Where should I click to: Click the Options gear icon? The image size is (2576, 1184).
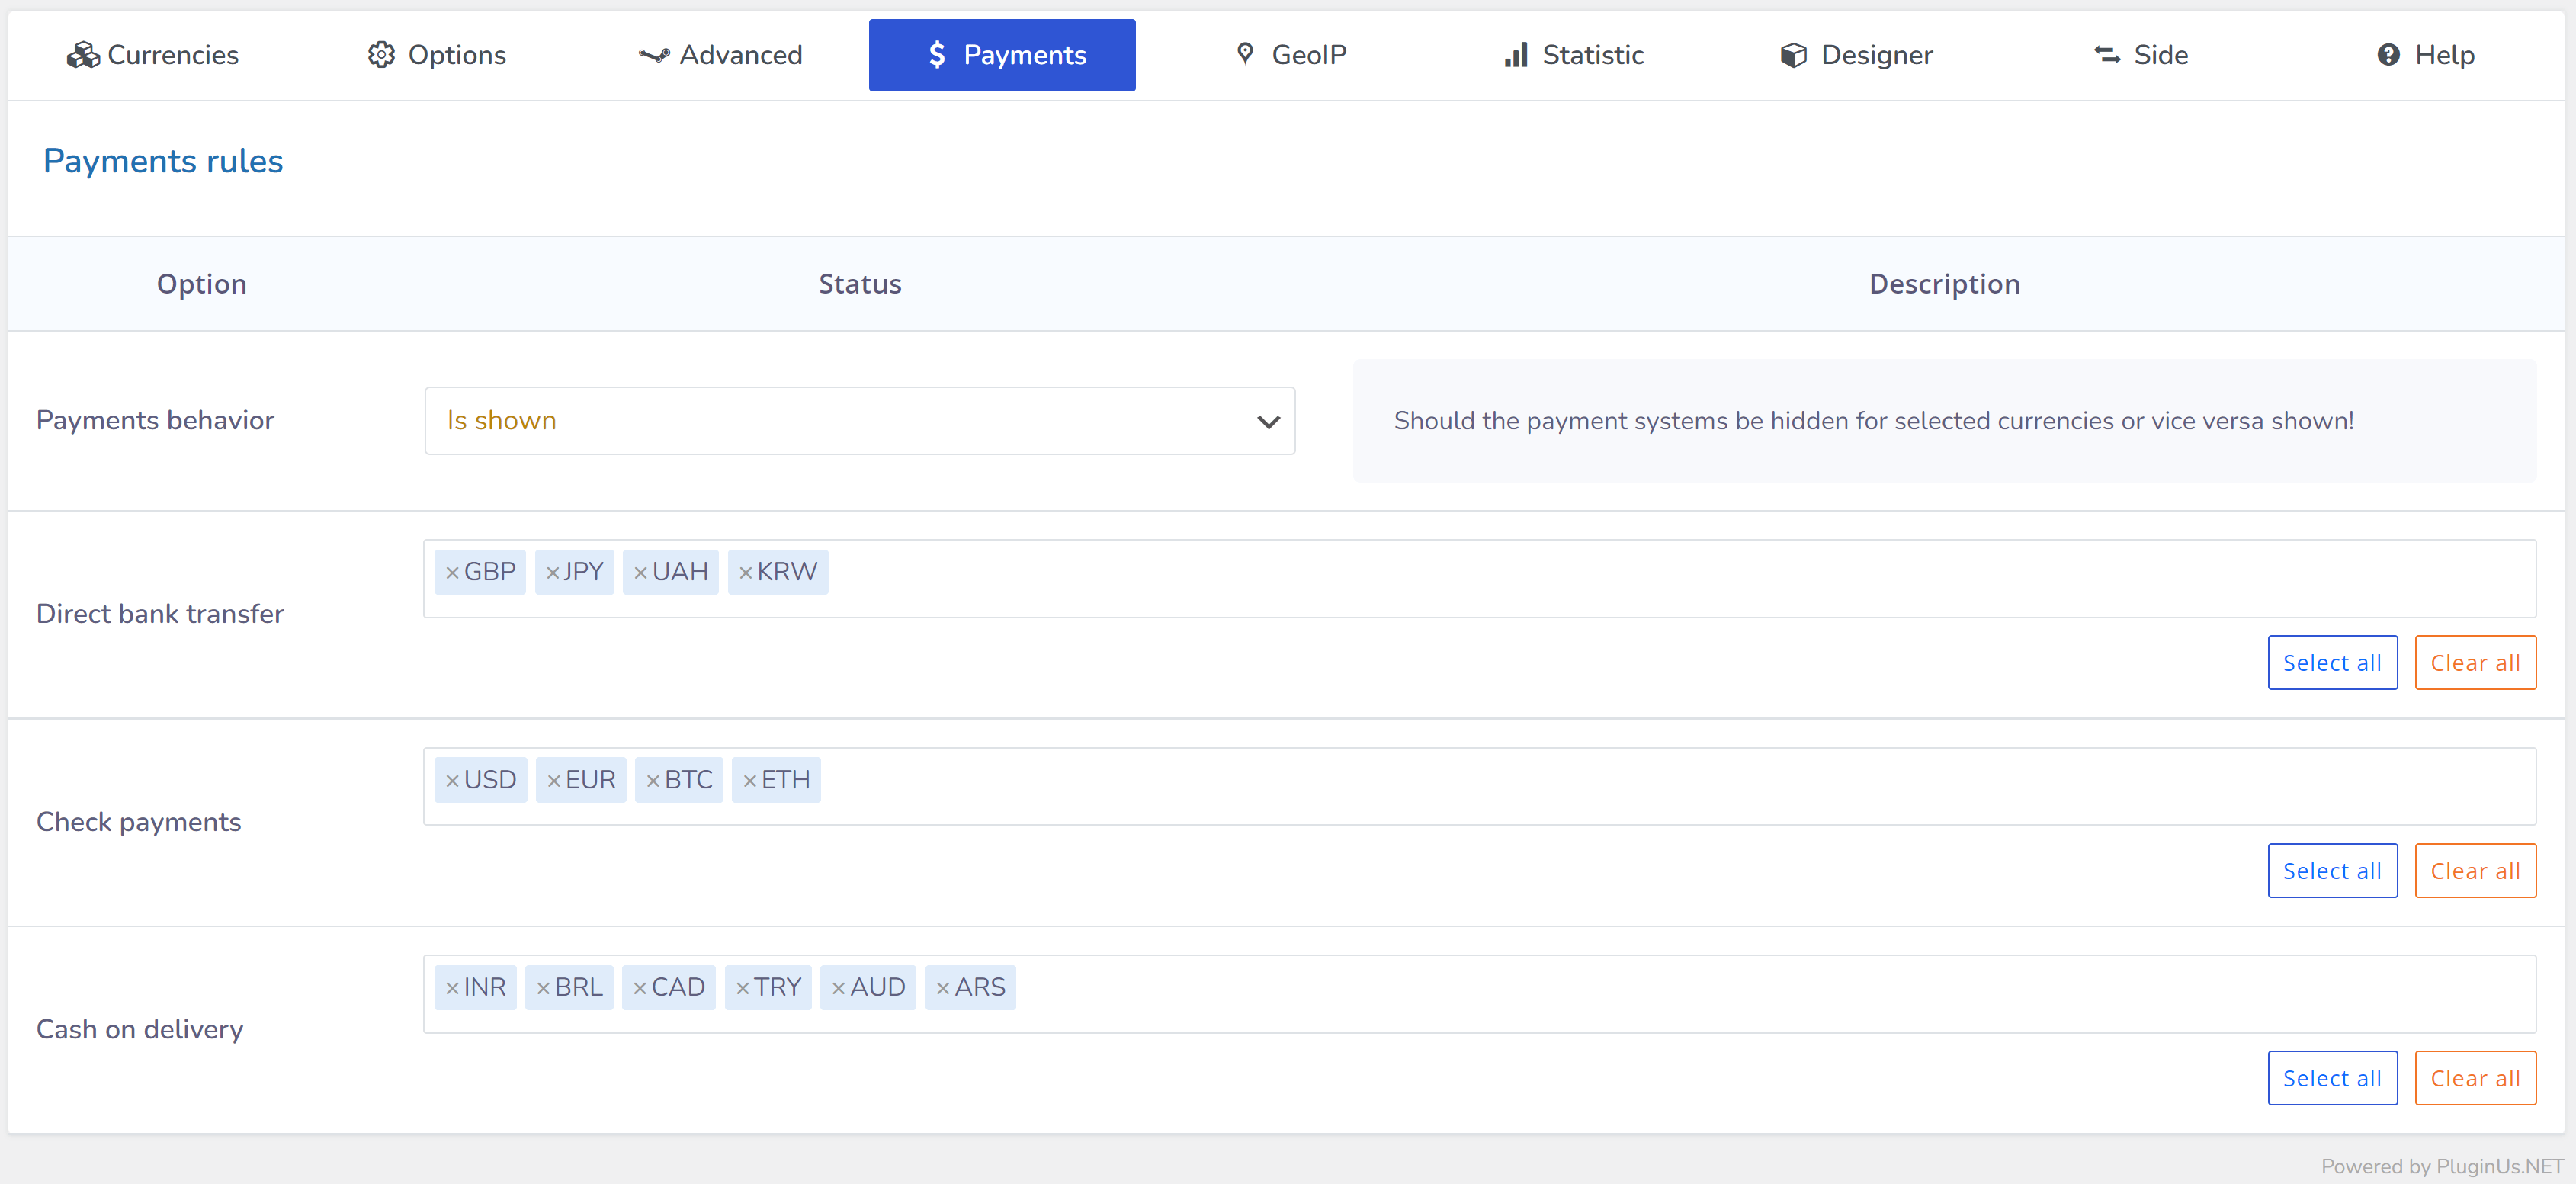click(381, 55)
